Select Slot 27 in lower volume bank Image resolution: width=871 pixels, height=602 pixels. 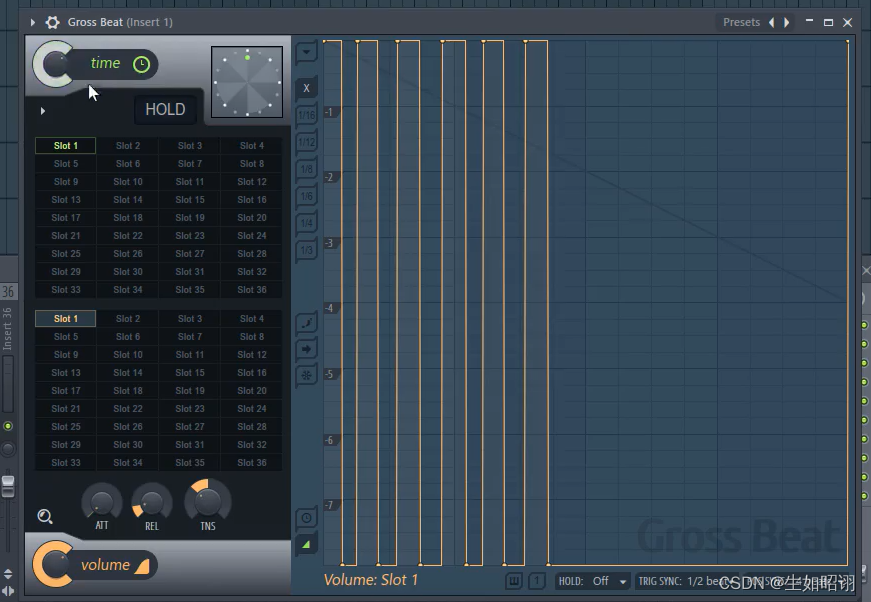[190, 427]
